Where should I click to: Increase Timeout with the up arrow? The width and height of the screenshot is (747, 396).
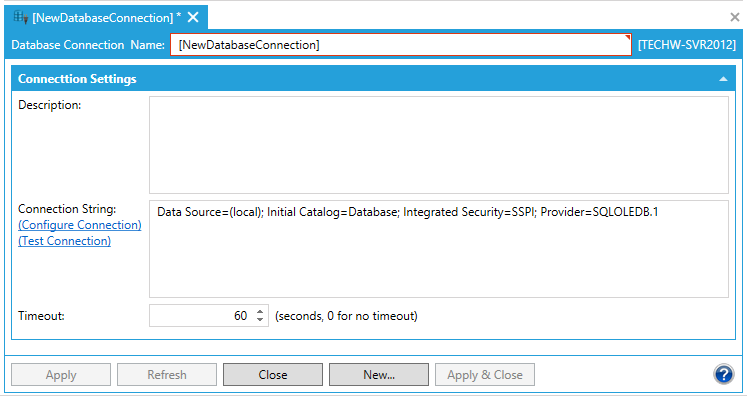click(x=260, y=312)
